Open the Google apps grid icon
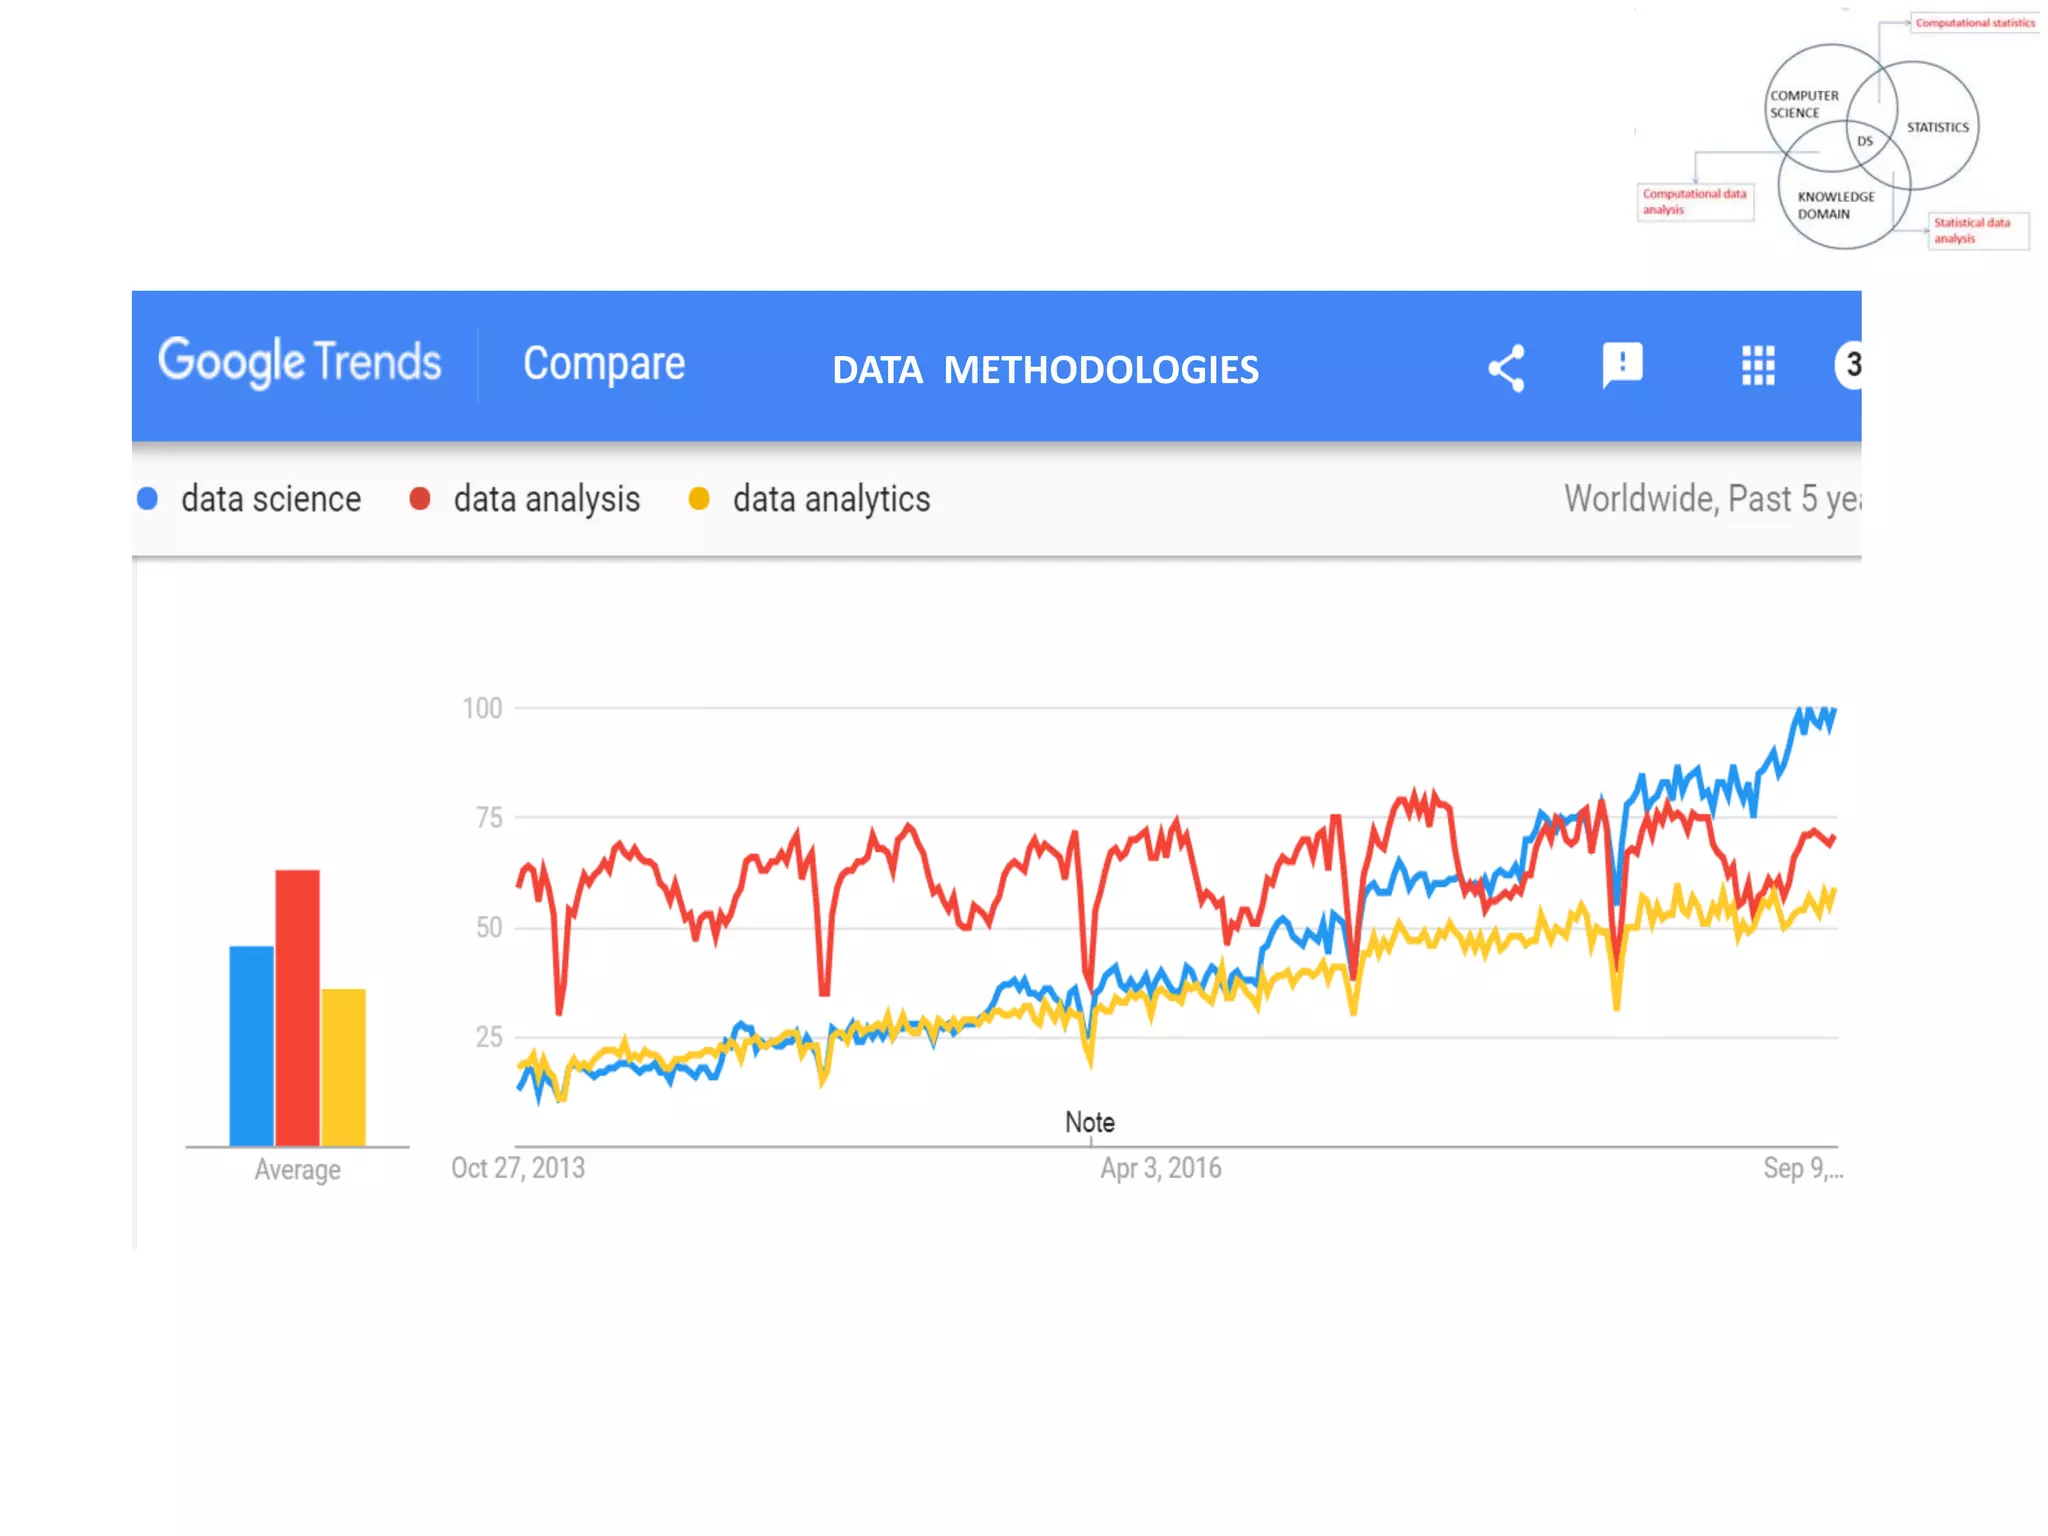This screenshot has width=2048, height=1536. (1758, 366)
